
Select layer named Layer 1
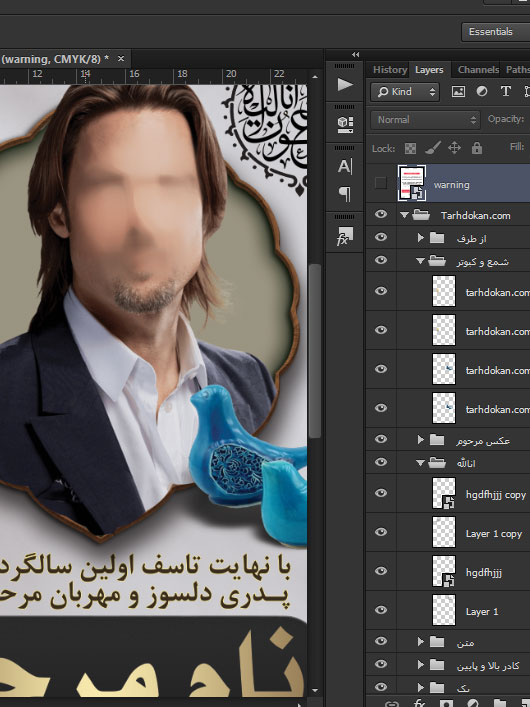482,612
